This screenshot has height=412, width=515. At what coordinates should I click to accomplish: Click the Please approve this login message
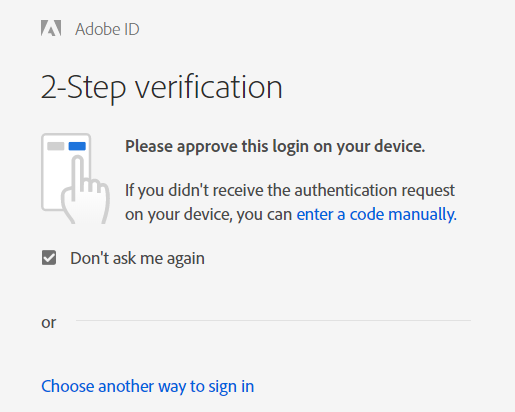(x=275, y=146)
